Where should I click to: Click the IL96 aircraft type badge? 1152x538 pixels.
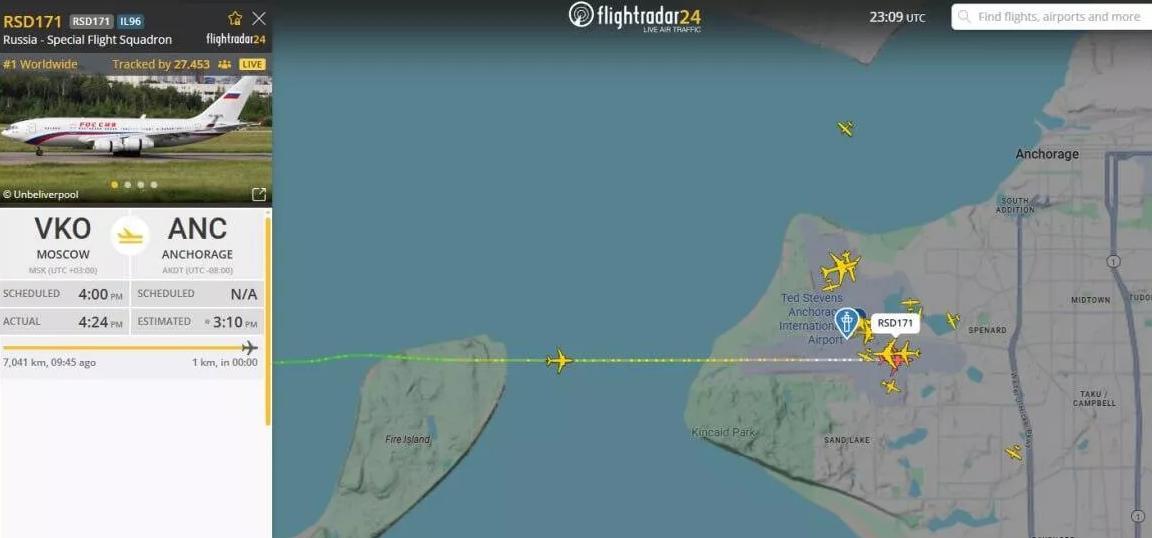132,21
